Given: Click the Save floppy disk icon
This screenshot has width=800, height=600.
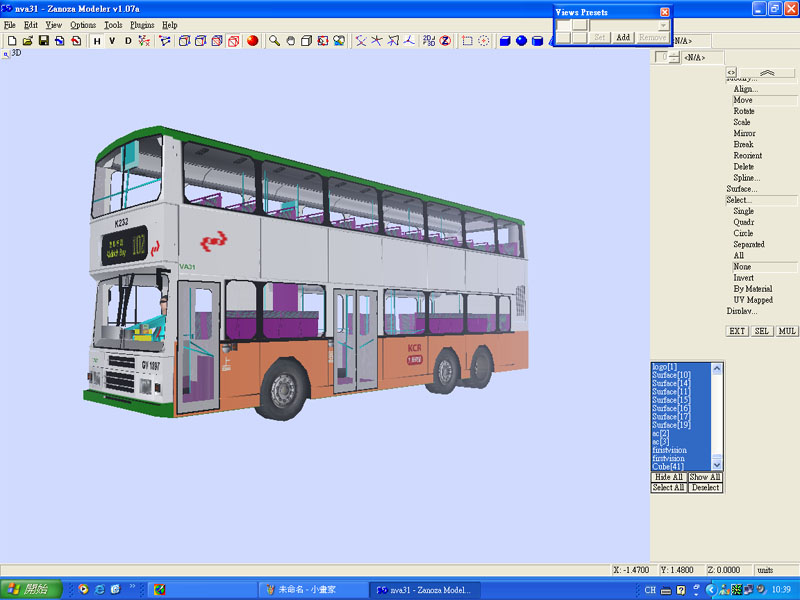Looking at the screenshot, I should (x=44, y=41).
